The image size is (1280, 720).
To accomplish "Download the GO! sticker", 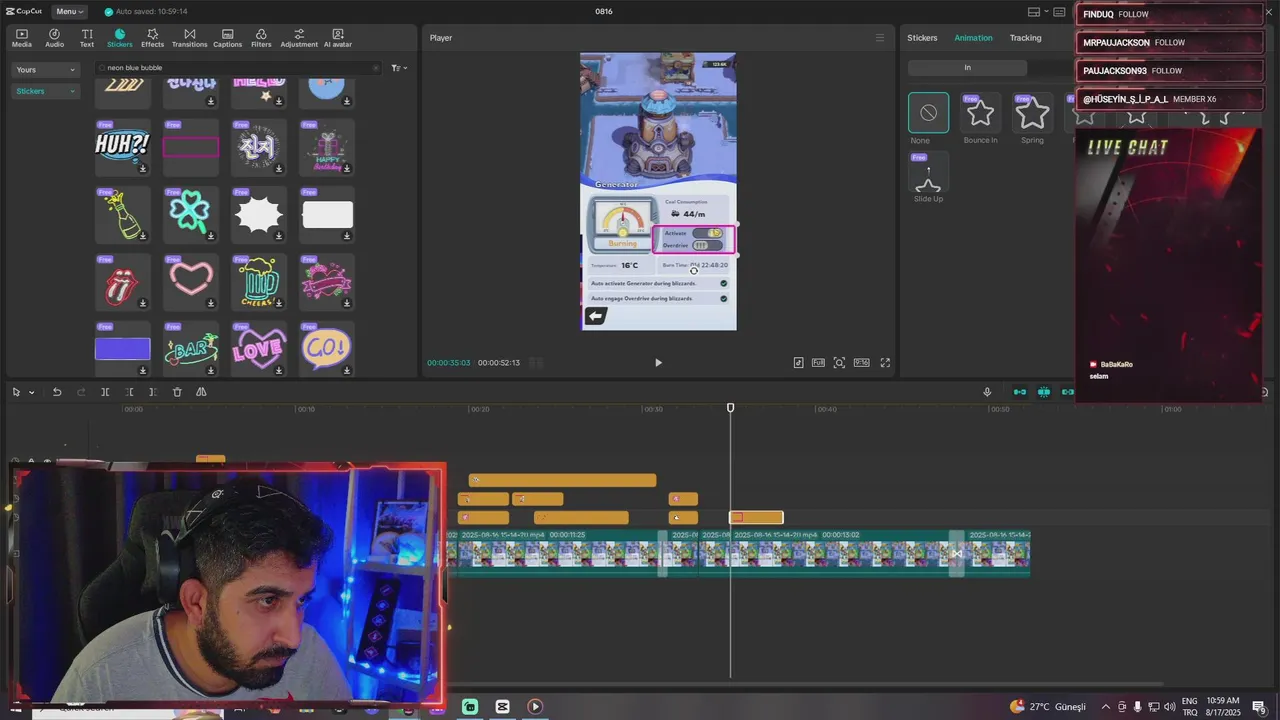I will 347,370.
